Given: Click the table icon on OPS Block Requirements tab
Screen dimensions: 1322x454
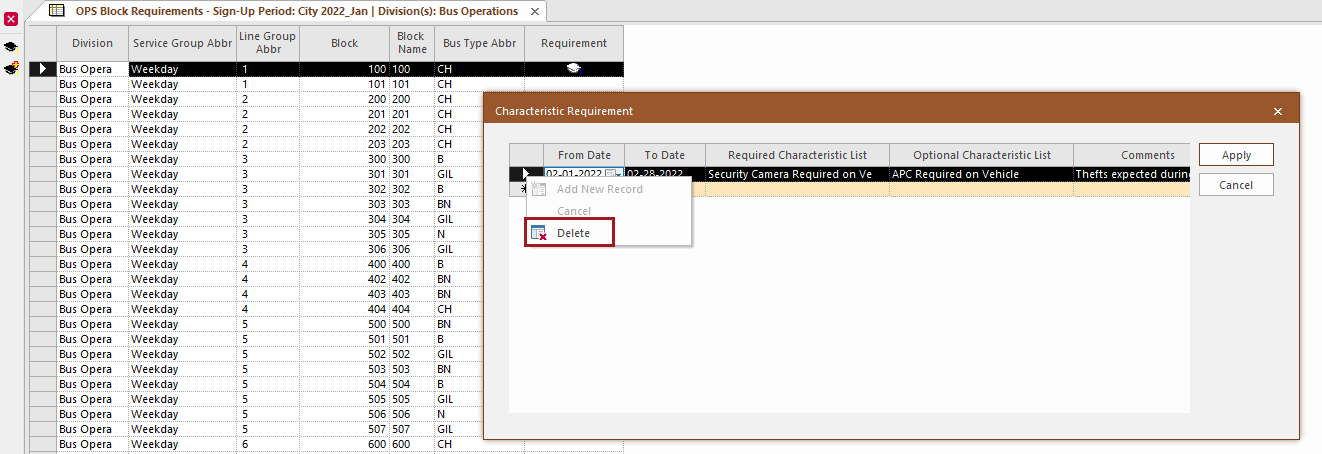Looking at the screenshot, I should pos(57,11).
